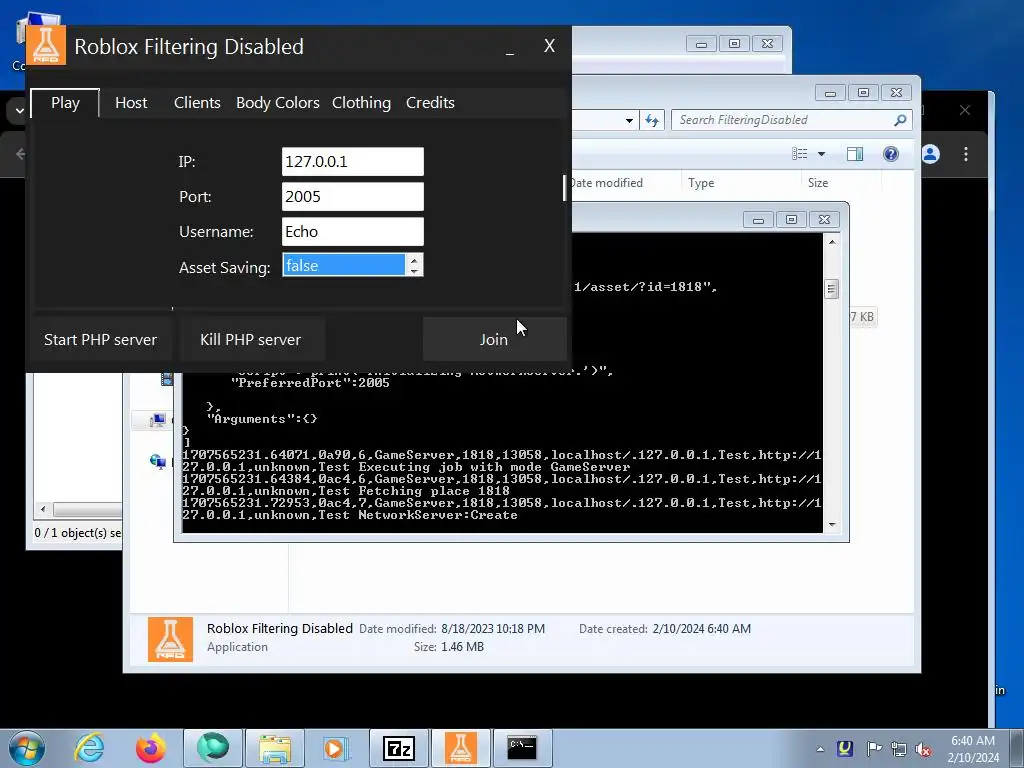This screenshot has height=768, width=1024.
Task: Open the Windows Start orb
Action: pos(27,748)
